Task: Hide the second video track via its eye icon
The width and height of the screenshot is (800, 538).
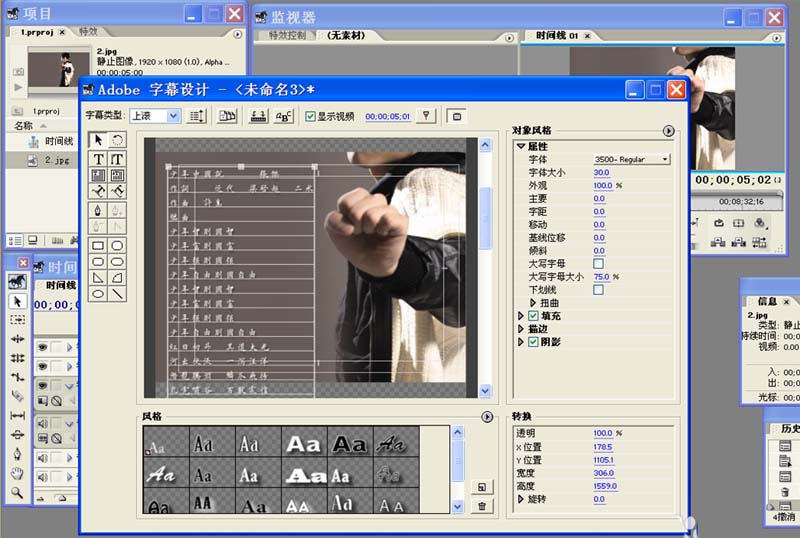Action: click(43, 366)
